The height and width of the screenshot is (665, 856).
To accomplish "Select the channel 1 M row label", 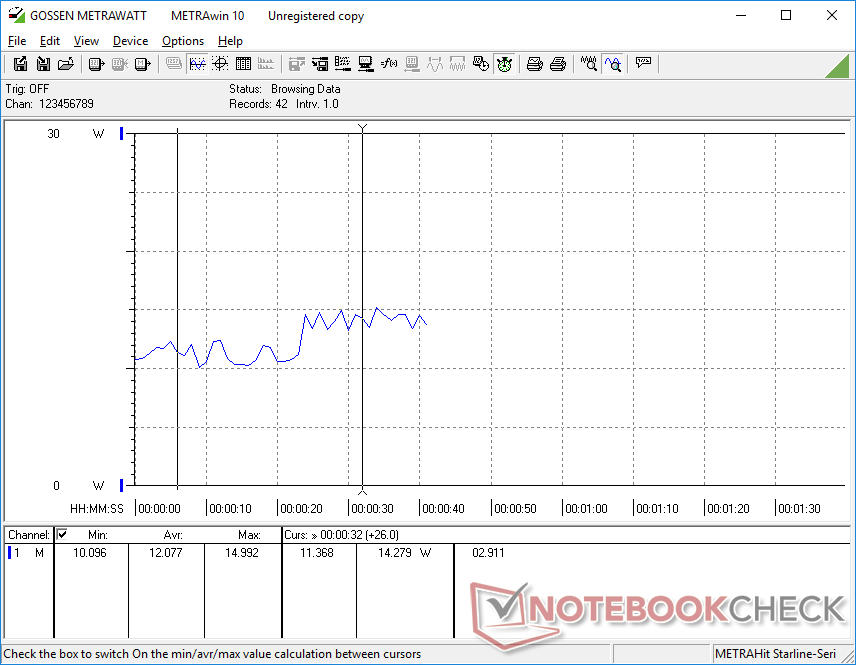I will [27, 553].
